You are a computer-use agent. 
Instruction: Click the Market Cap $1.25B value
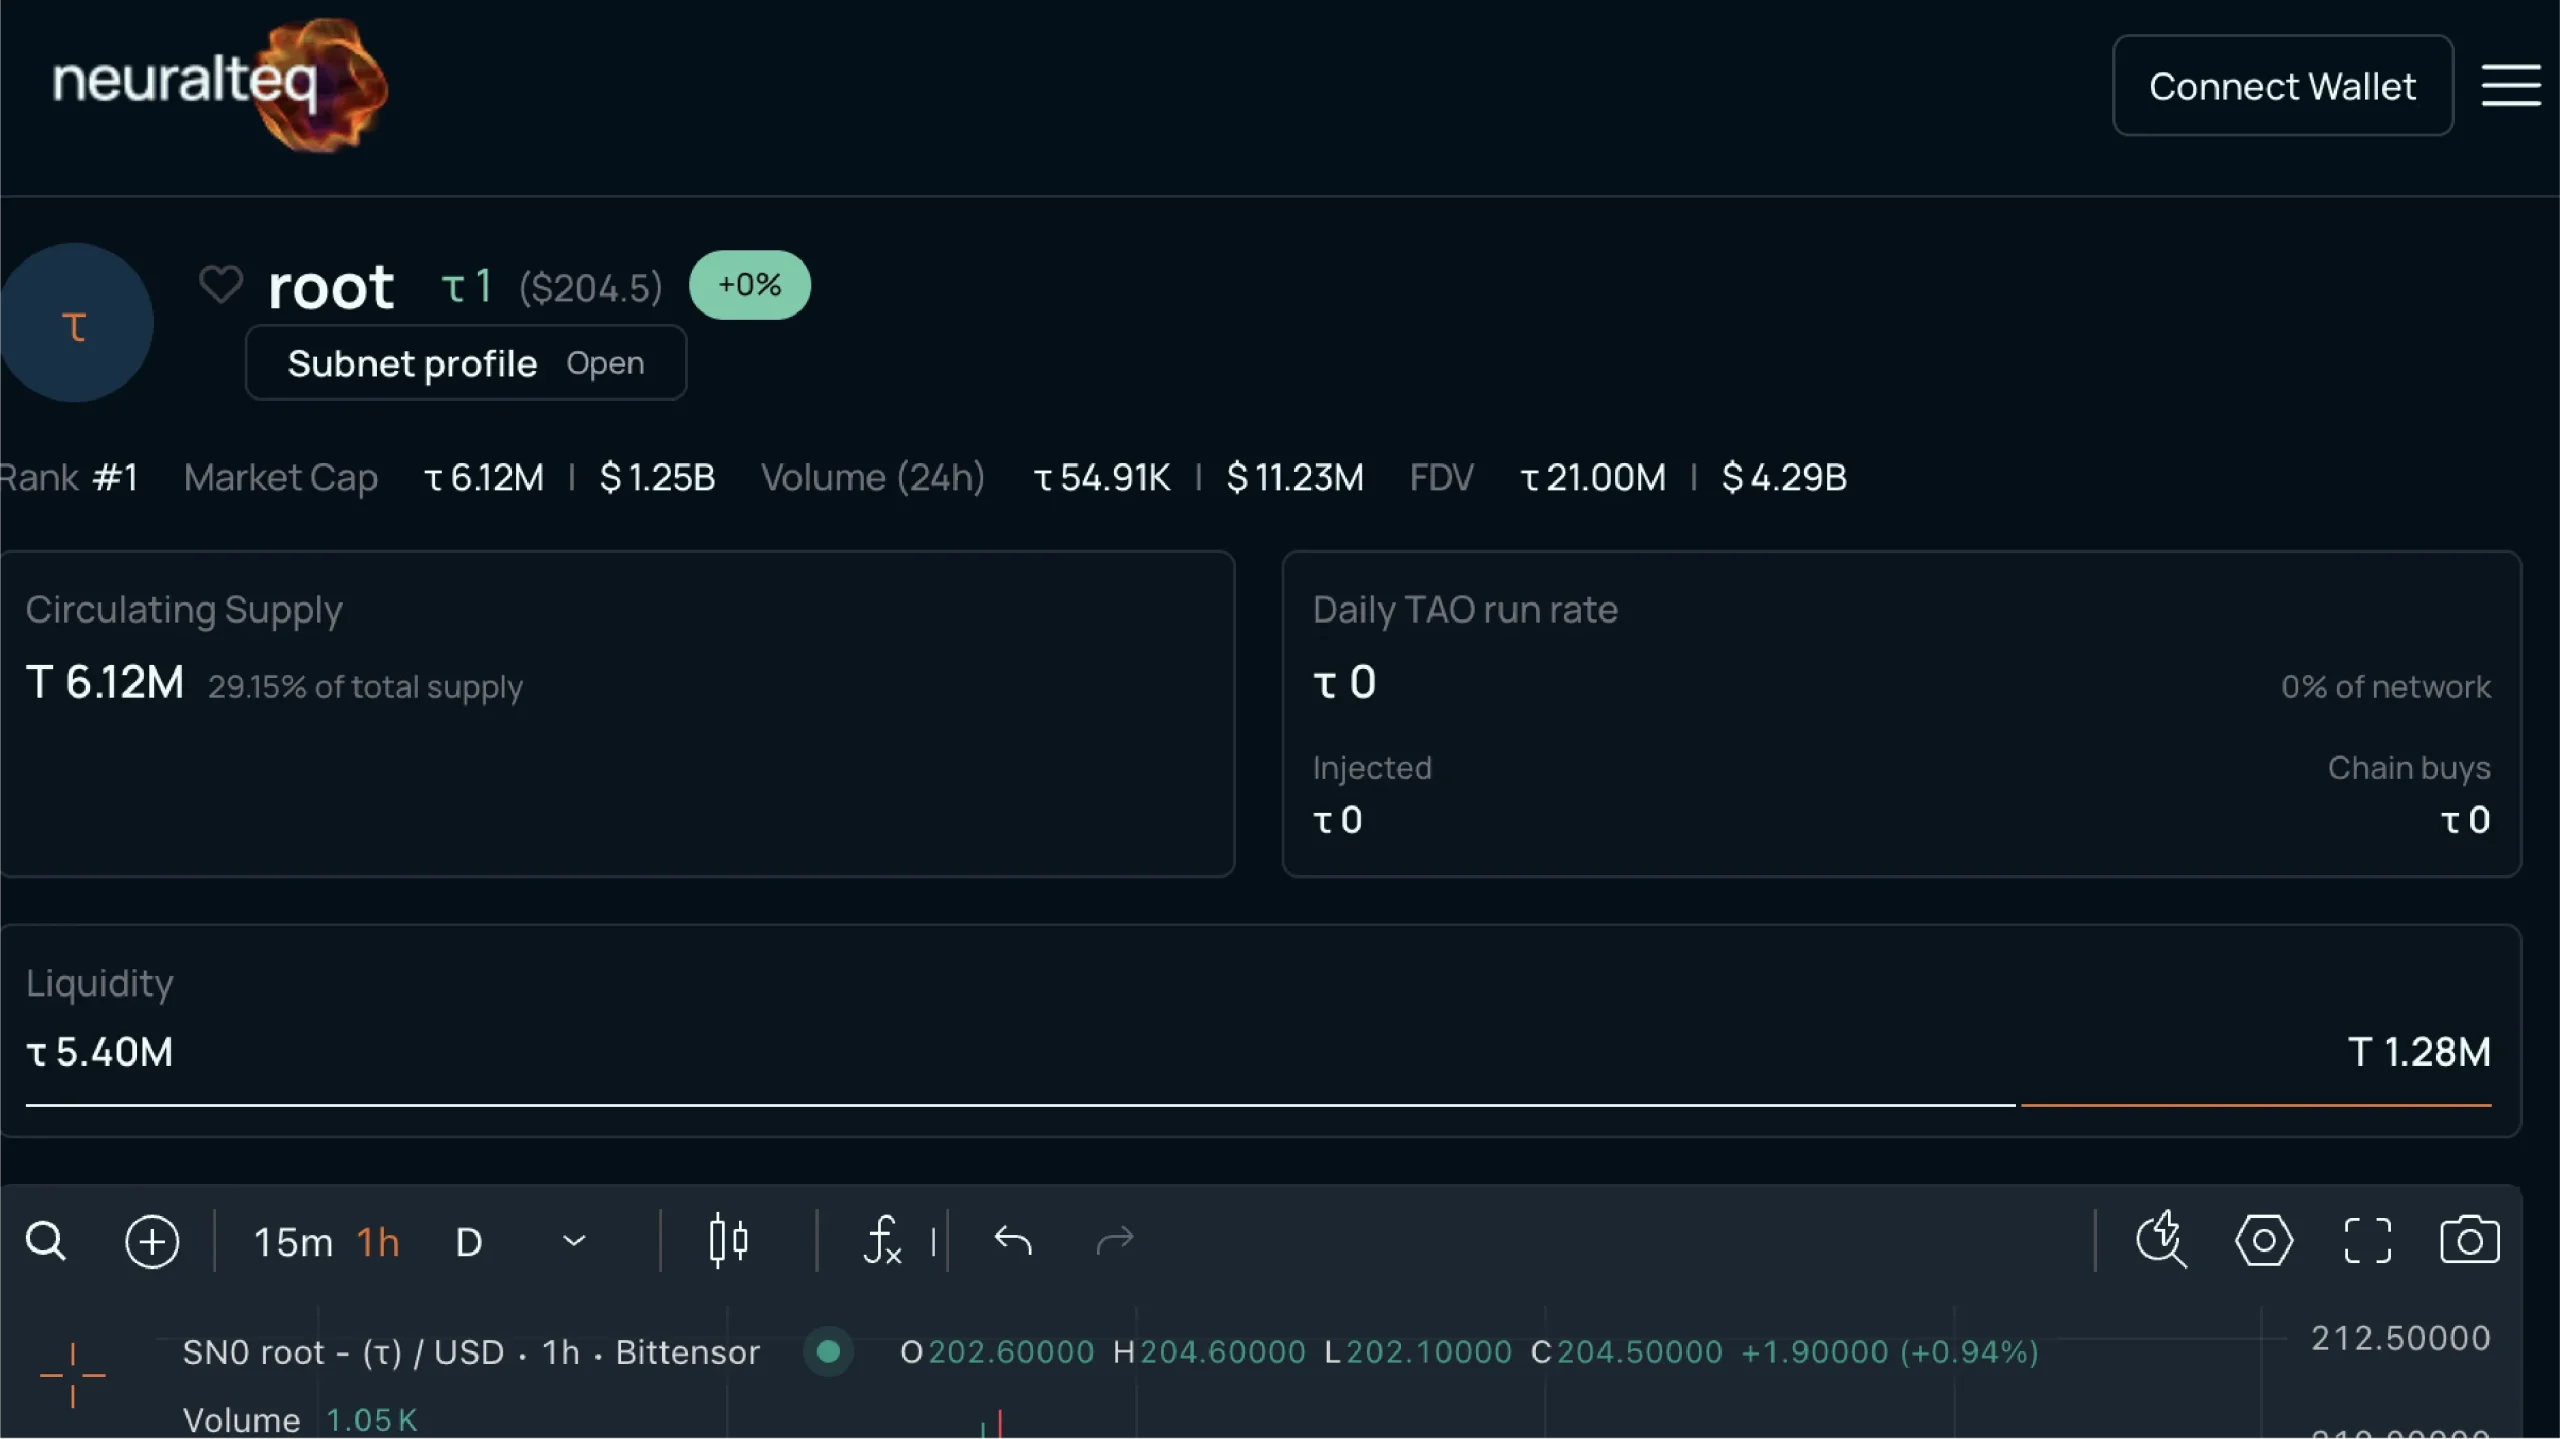(x=657, y=477)
